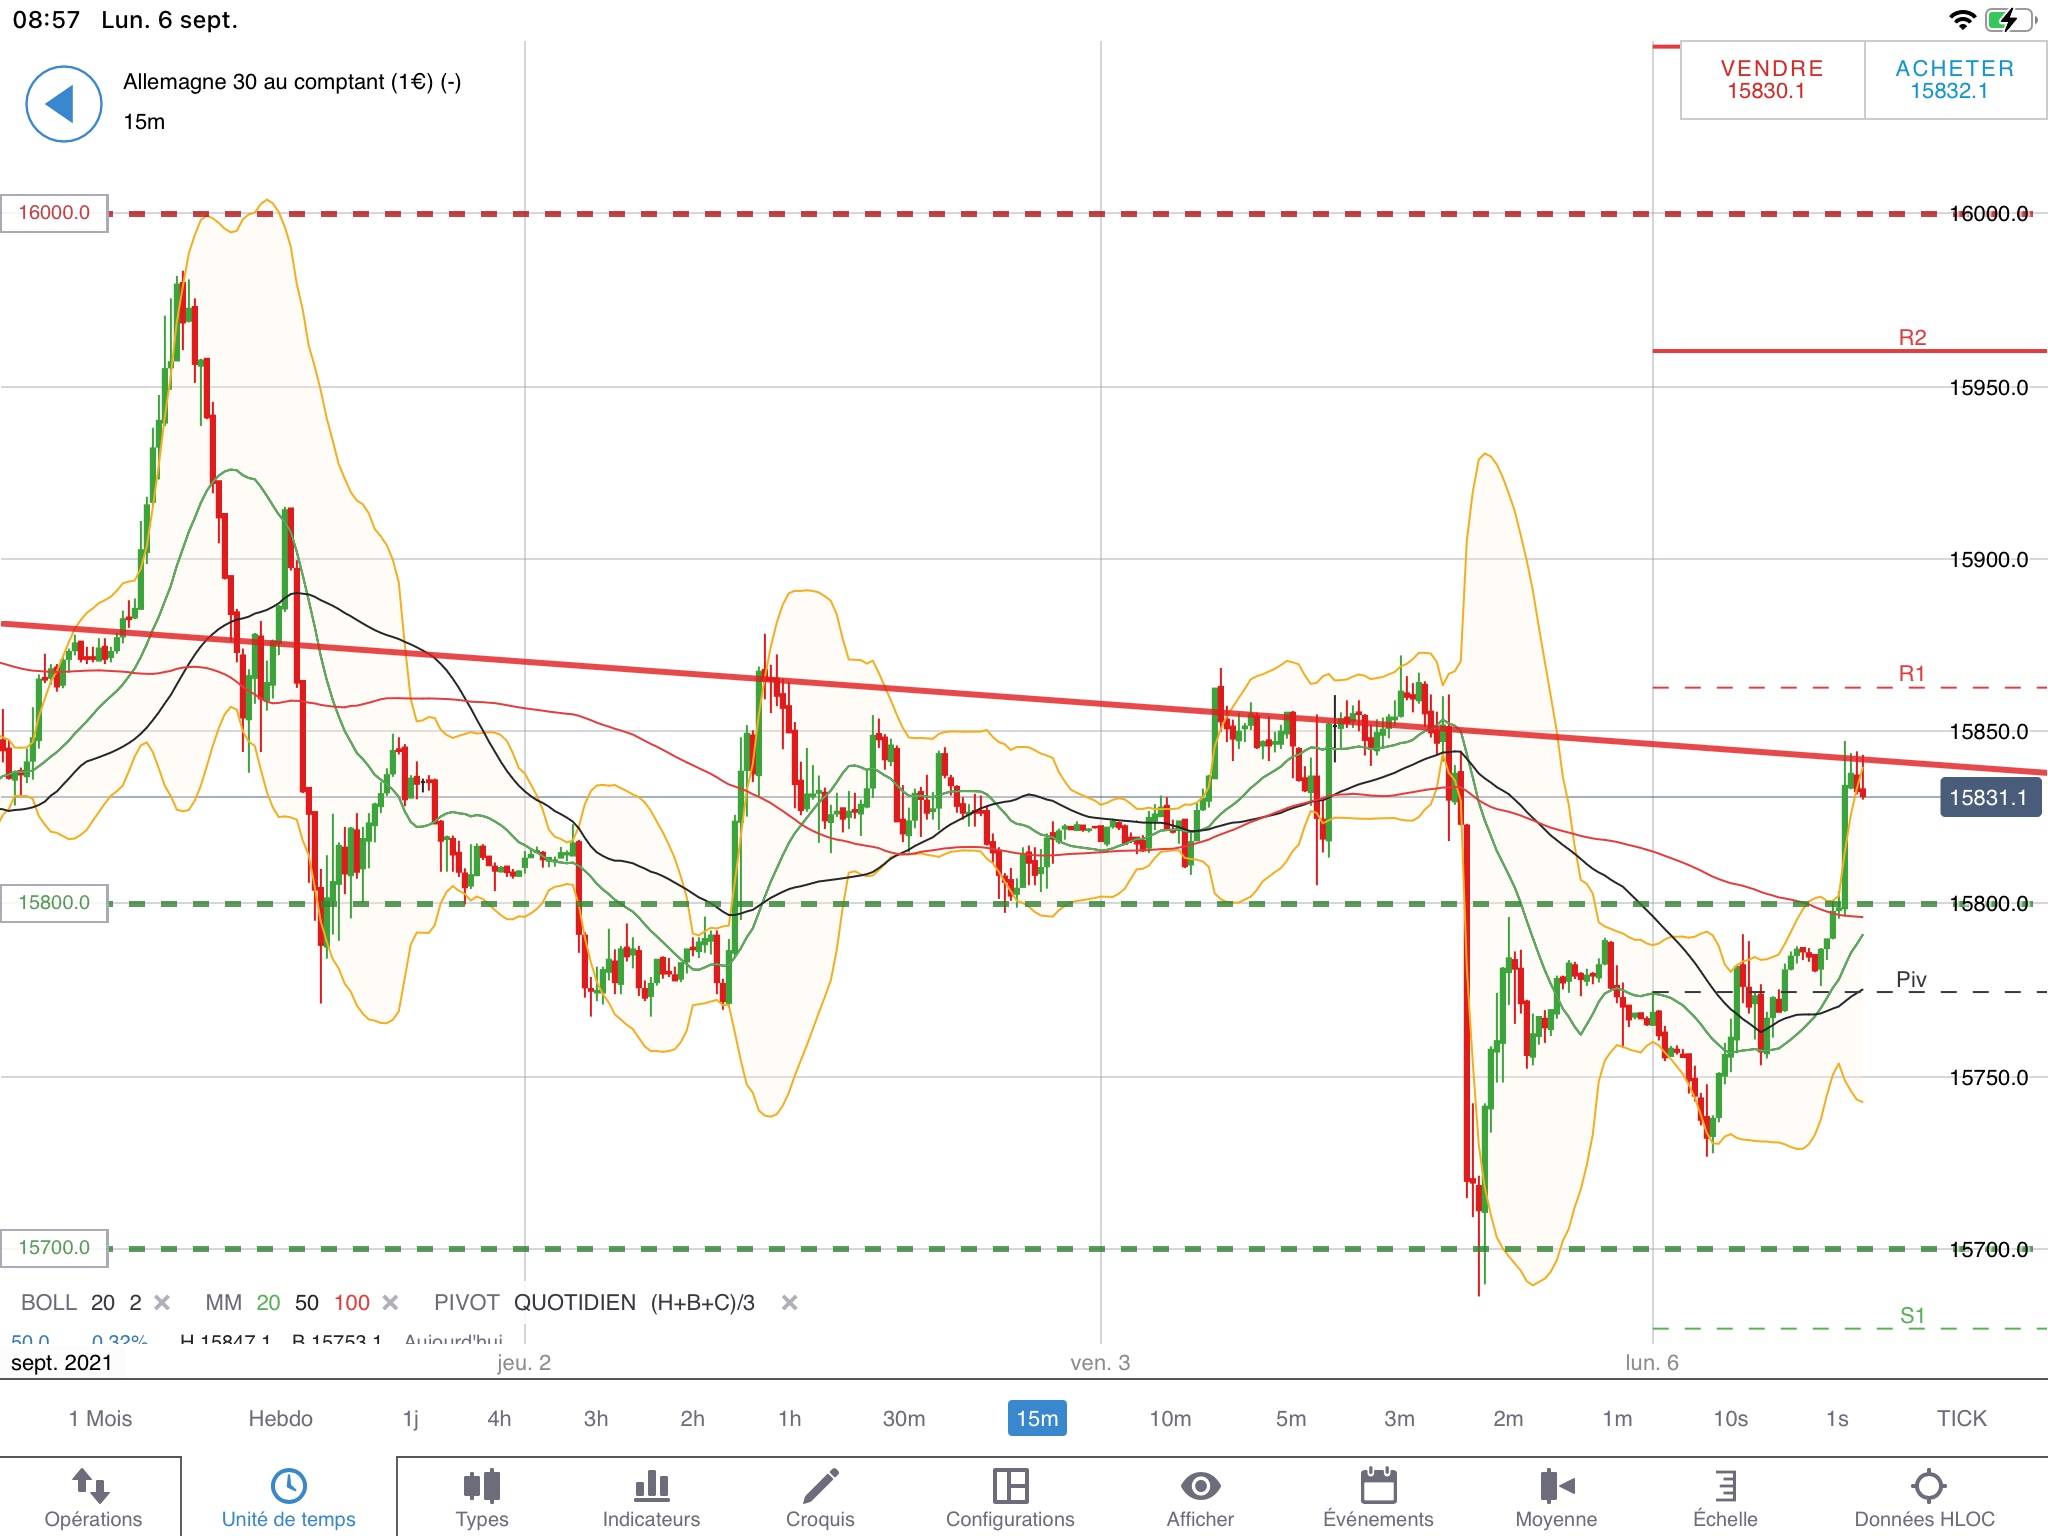Open the Événements calendar icon
2048x1536 pixels.
[1378, 1486]
